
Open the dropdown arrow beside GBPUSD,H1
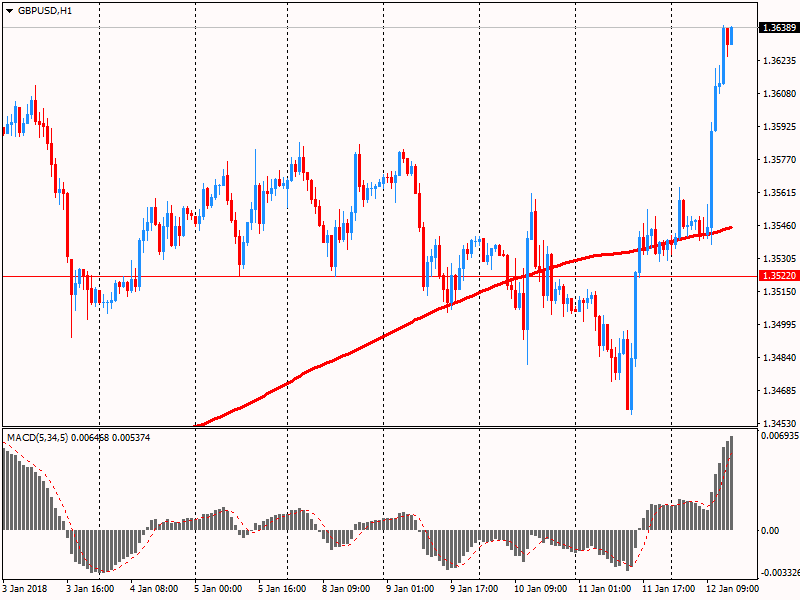click(9, 10)
